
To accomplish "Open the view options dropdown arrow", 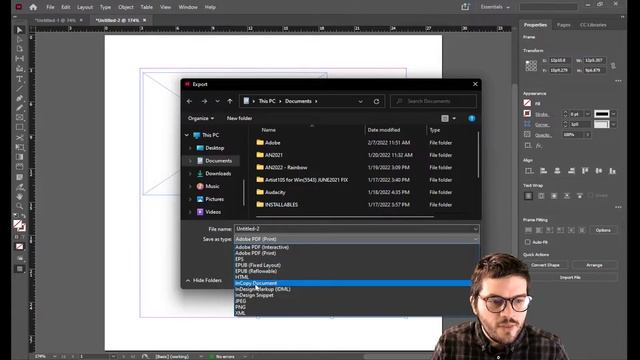I will click(x=454, y=118).
